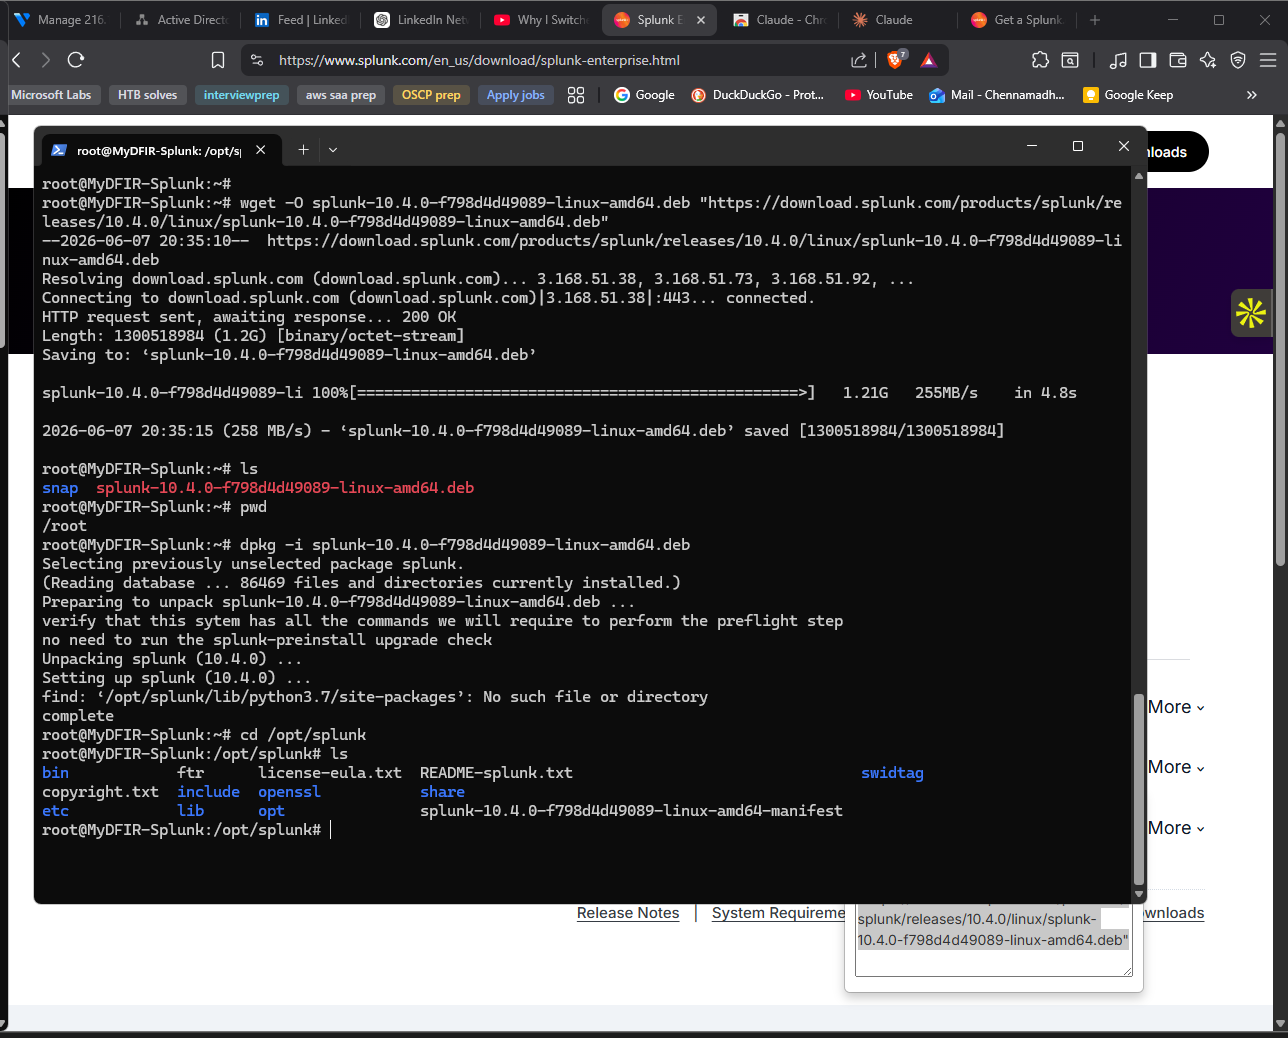Image resolution: width=1288 pixels, height=1038 pixels.
Task: Expand the second More section
Action: tap(1176, 767)
